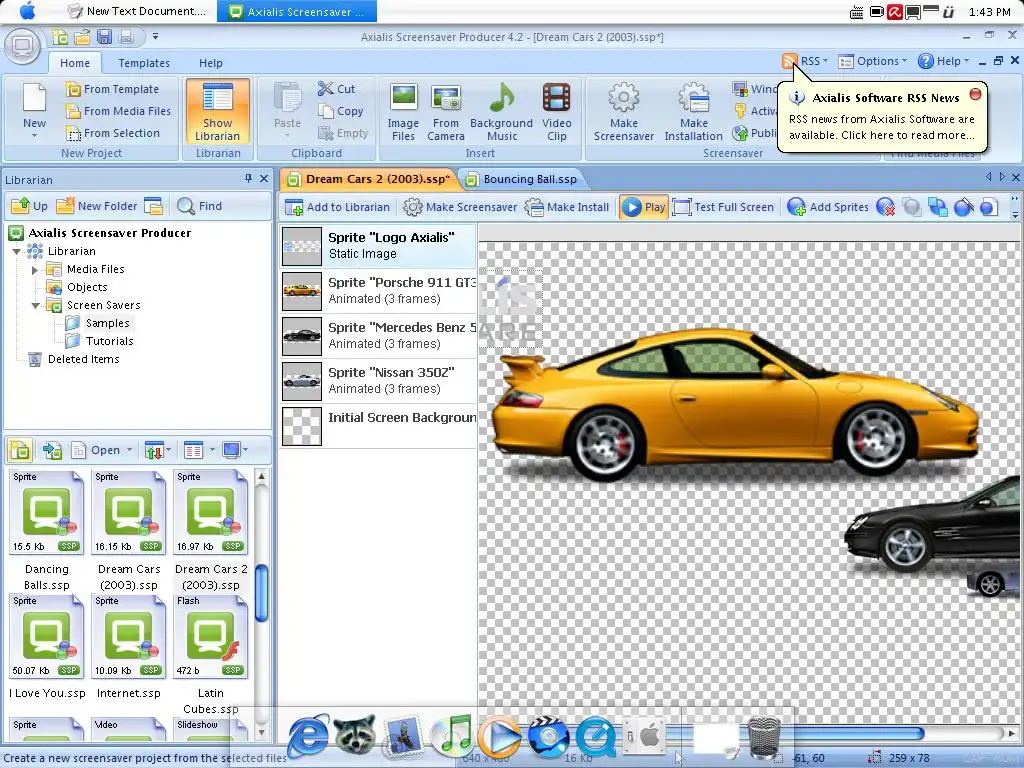Select Latin Cubes.ssp file

(x=210, y=654)
